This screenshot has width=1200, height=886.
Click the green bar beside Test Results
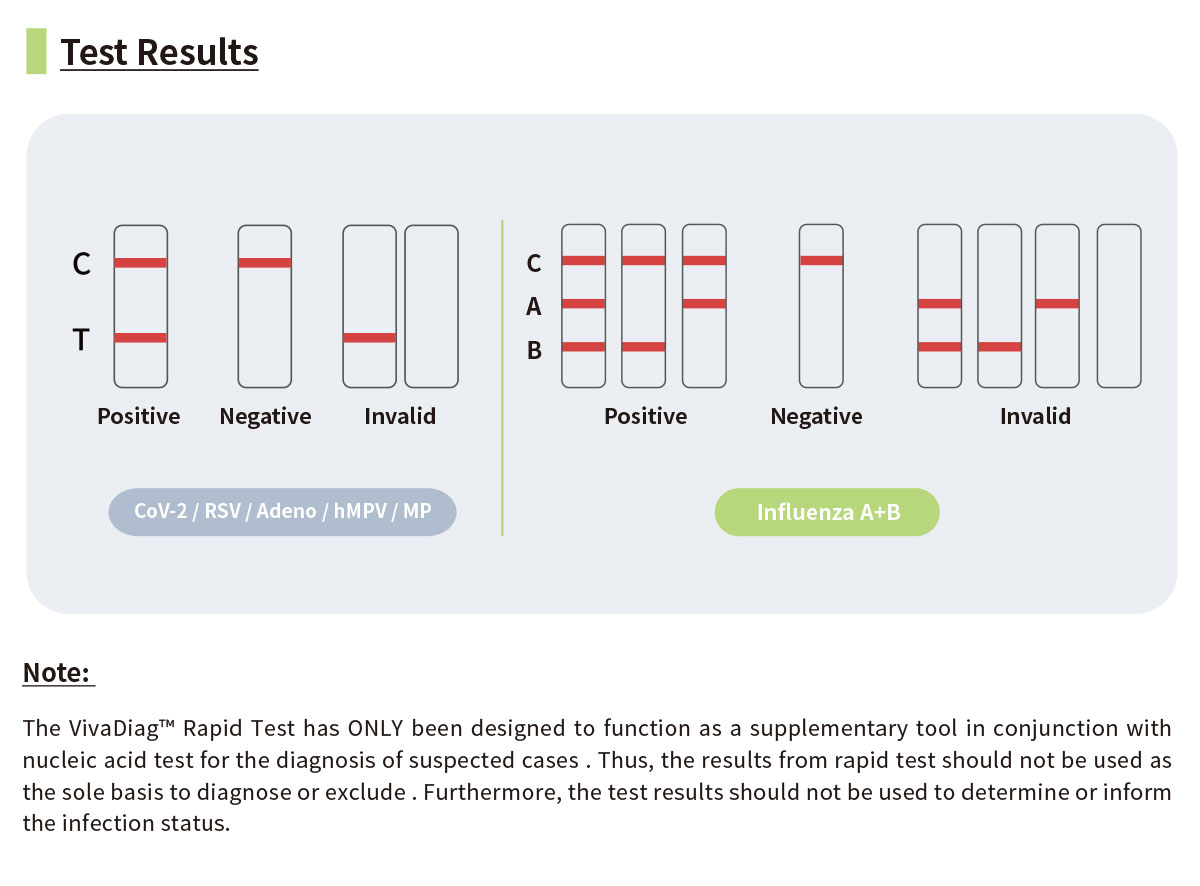pyautogui.click(x=36, y=51)
